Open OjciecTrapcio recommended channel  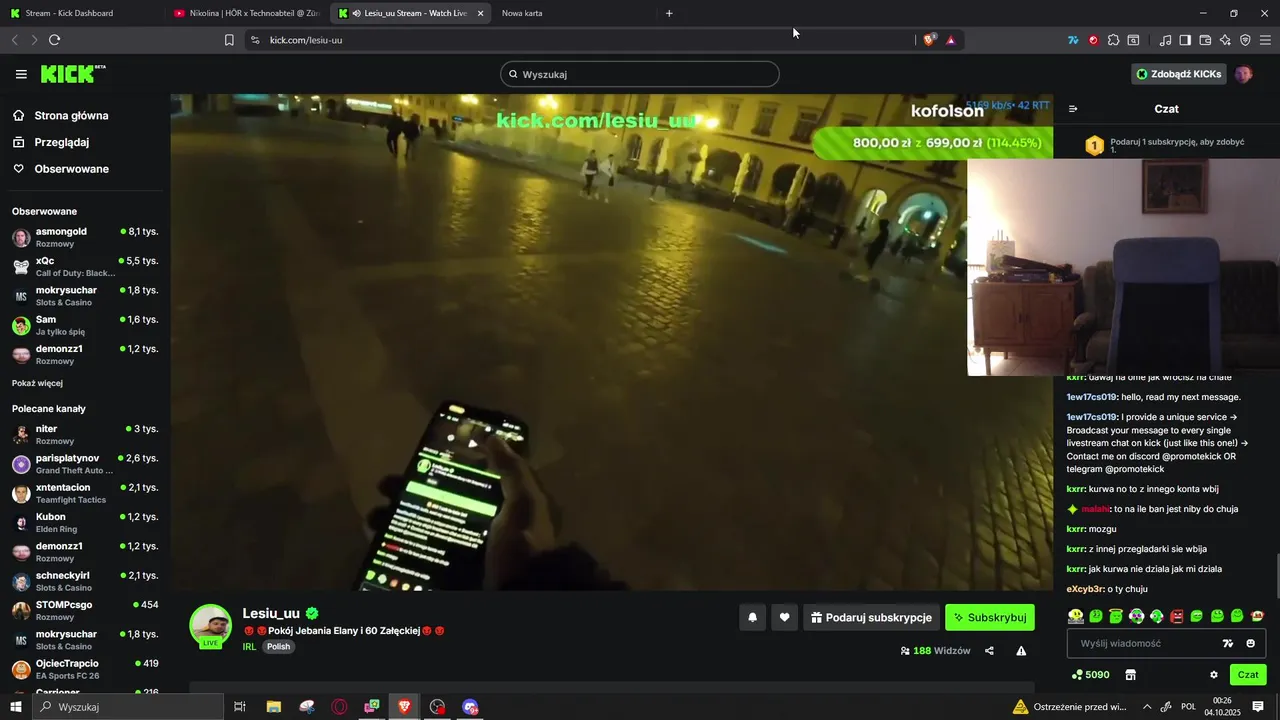click(x=85, y=669)
